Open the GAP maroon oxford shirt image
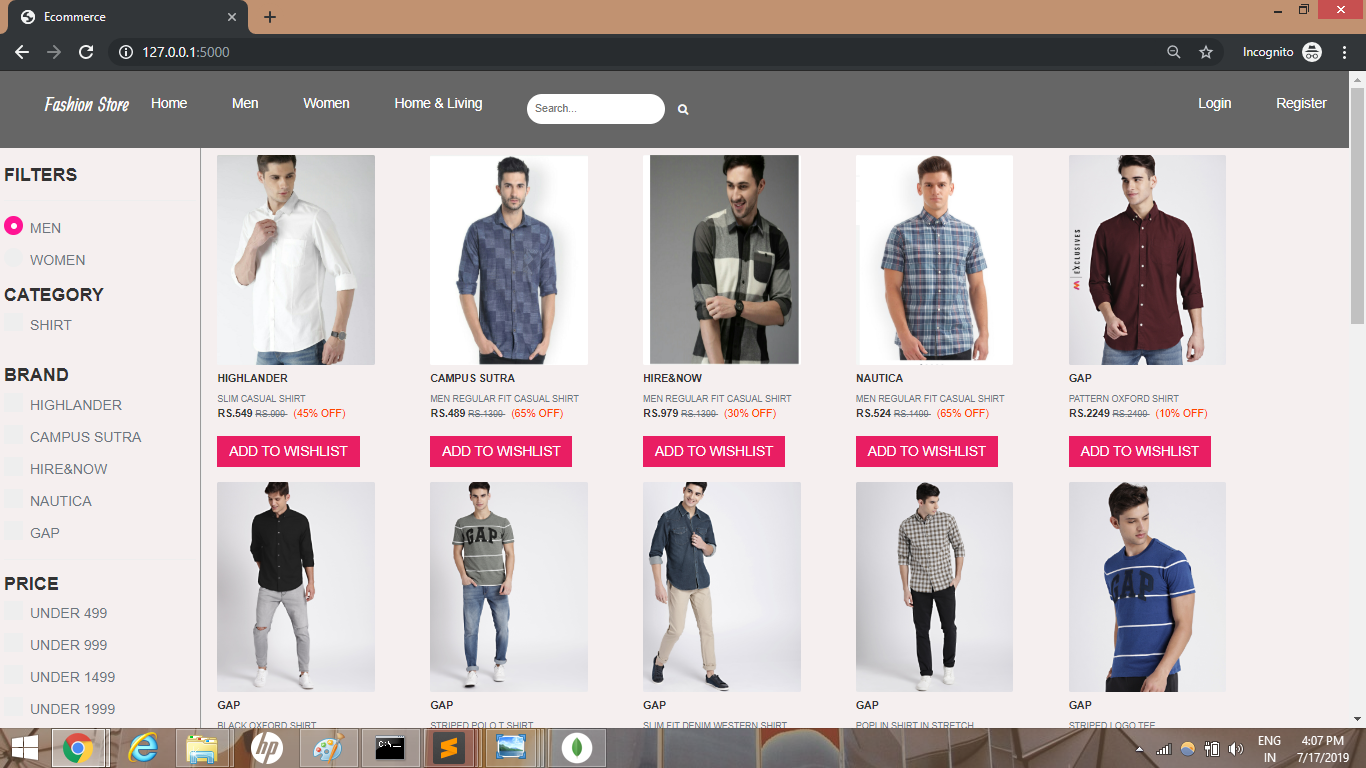The image size is (1366, 768). pyautogui.click(x=1147, y=260)
